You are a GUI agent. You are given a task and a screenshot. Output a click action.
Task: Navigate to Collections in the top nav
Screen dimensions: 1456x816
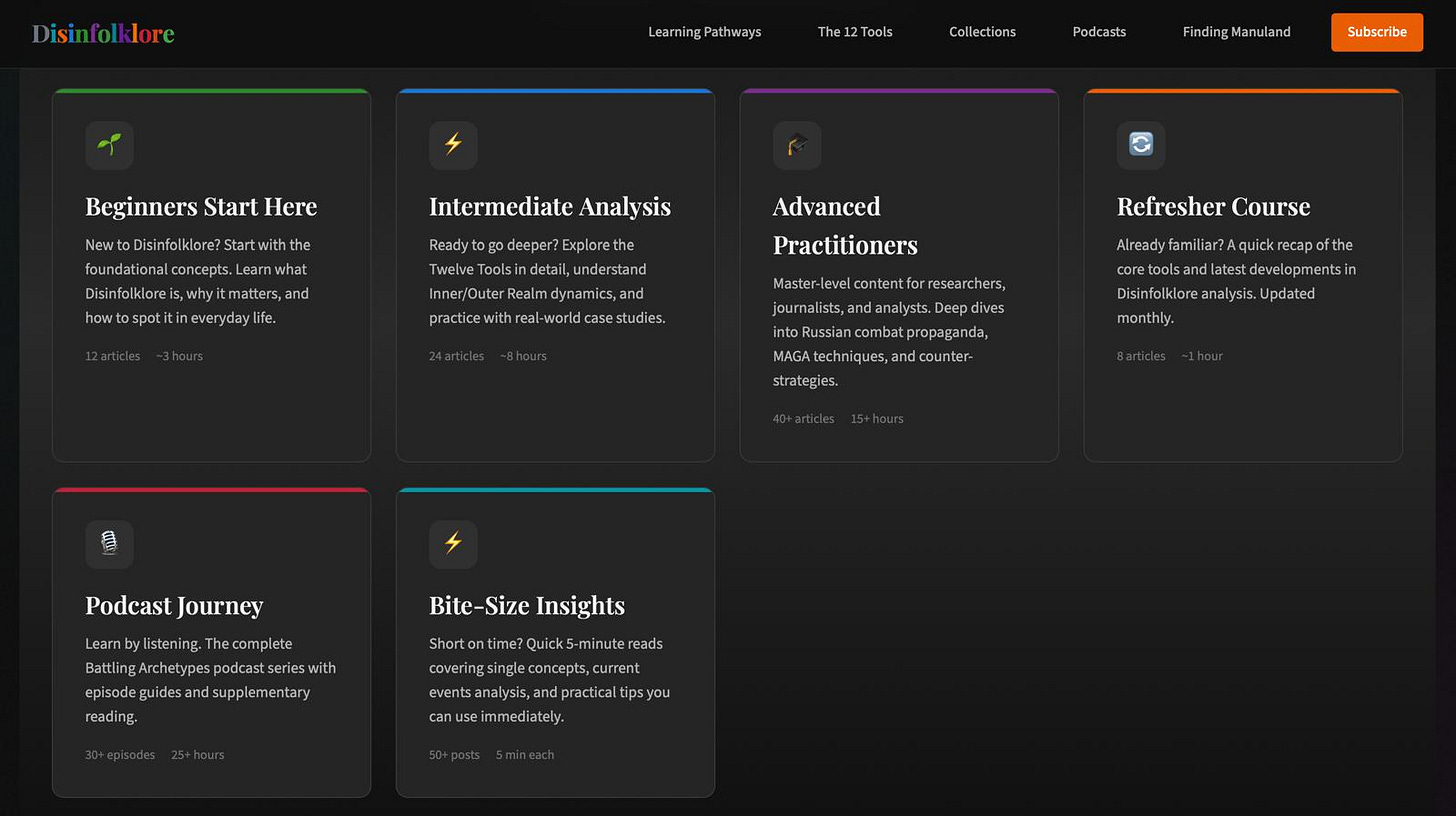[982, 32]
